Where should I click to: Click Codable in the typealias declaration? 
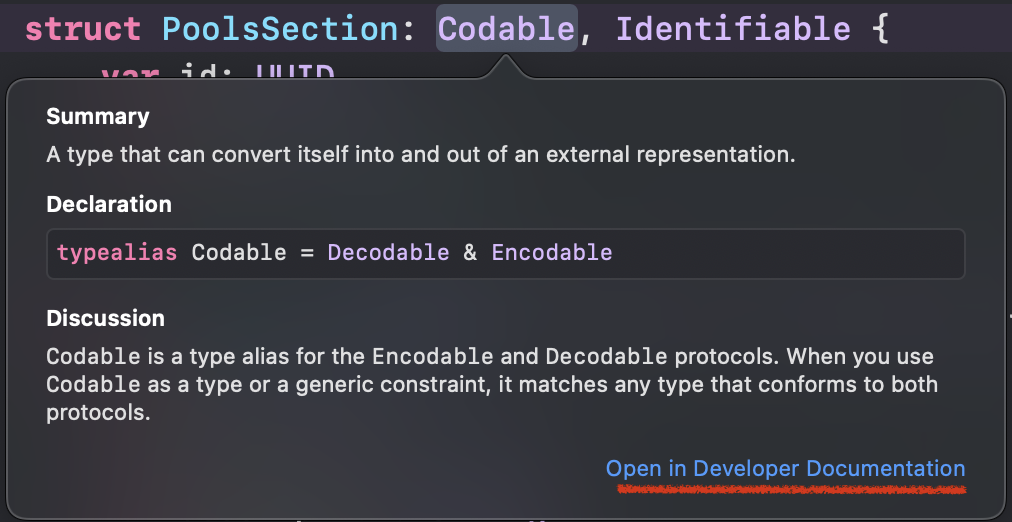(239, 252)
